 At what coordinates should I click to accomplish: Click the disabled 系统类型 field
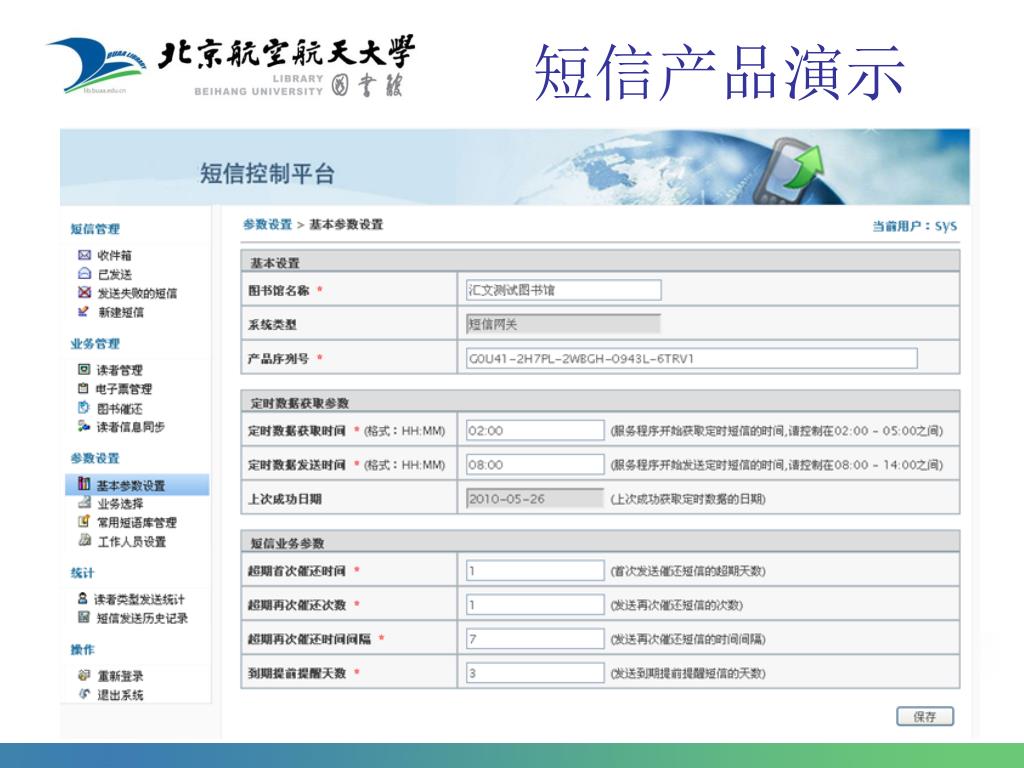pyautogui.click(x=563, y=324)
